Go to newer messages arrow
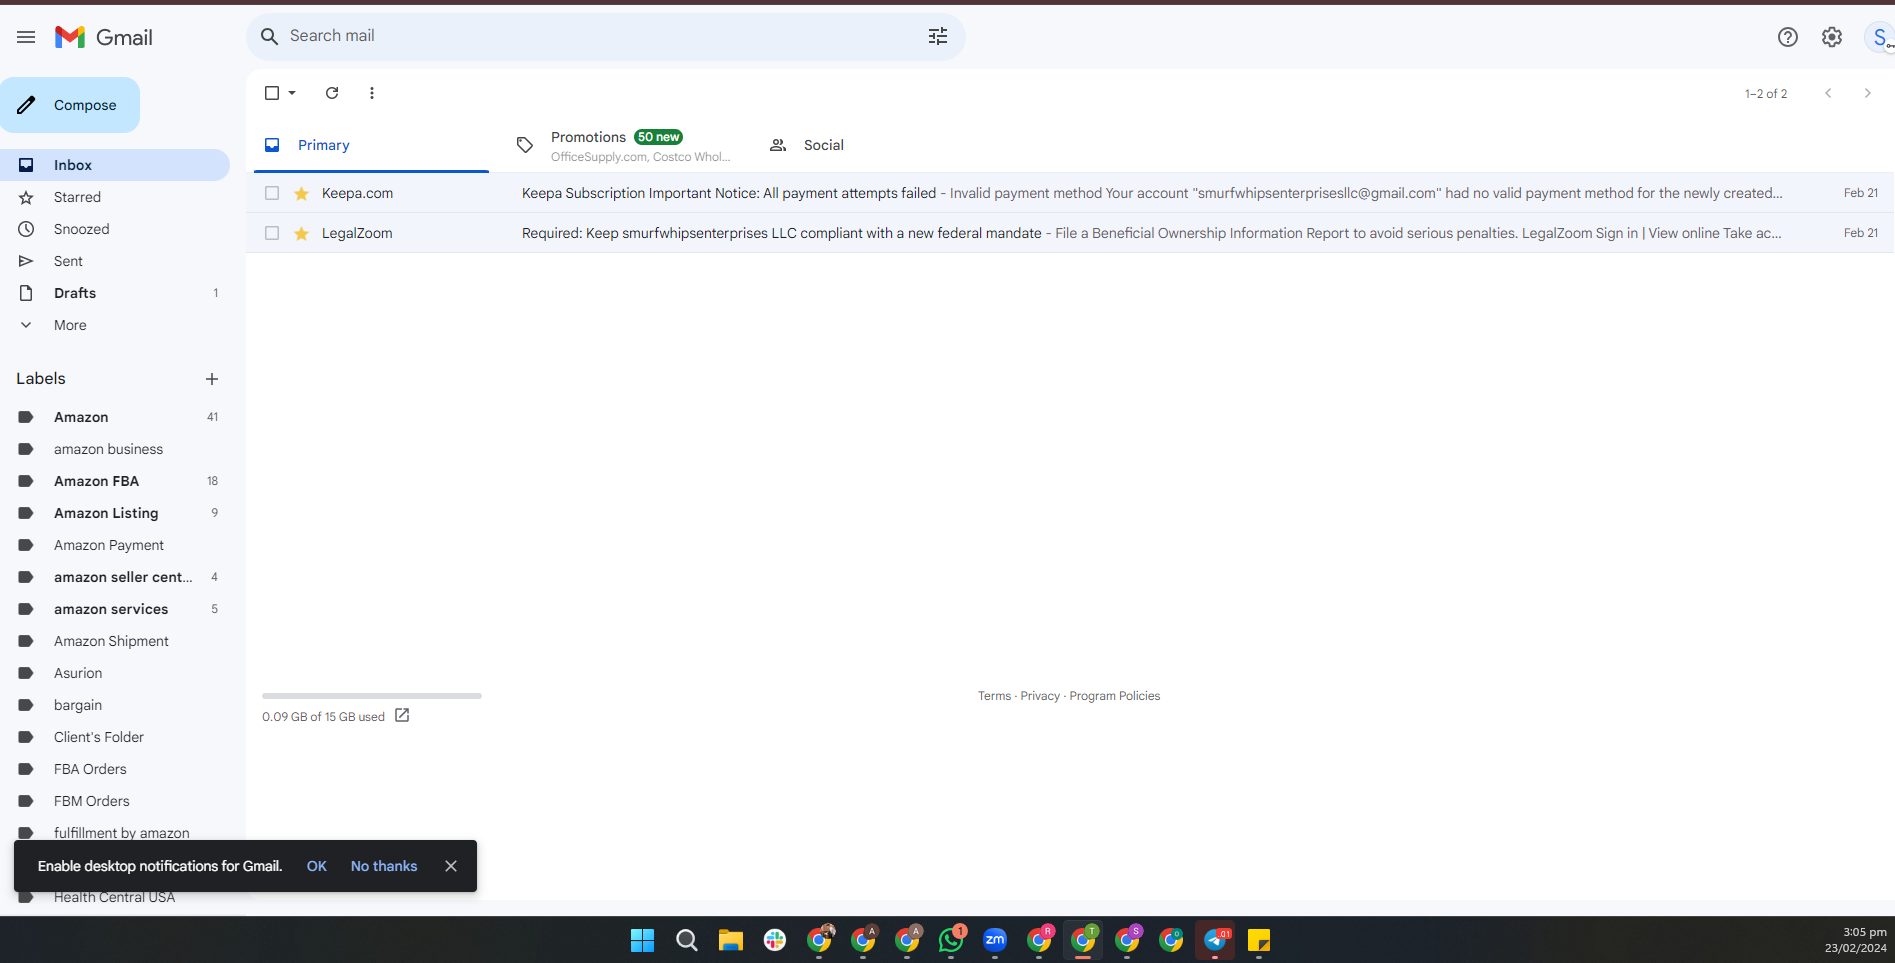1895x963 pixels. pyautogui.click(x=1828, y=93)
